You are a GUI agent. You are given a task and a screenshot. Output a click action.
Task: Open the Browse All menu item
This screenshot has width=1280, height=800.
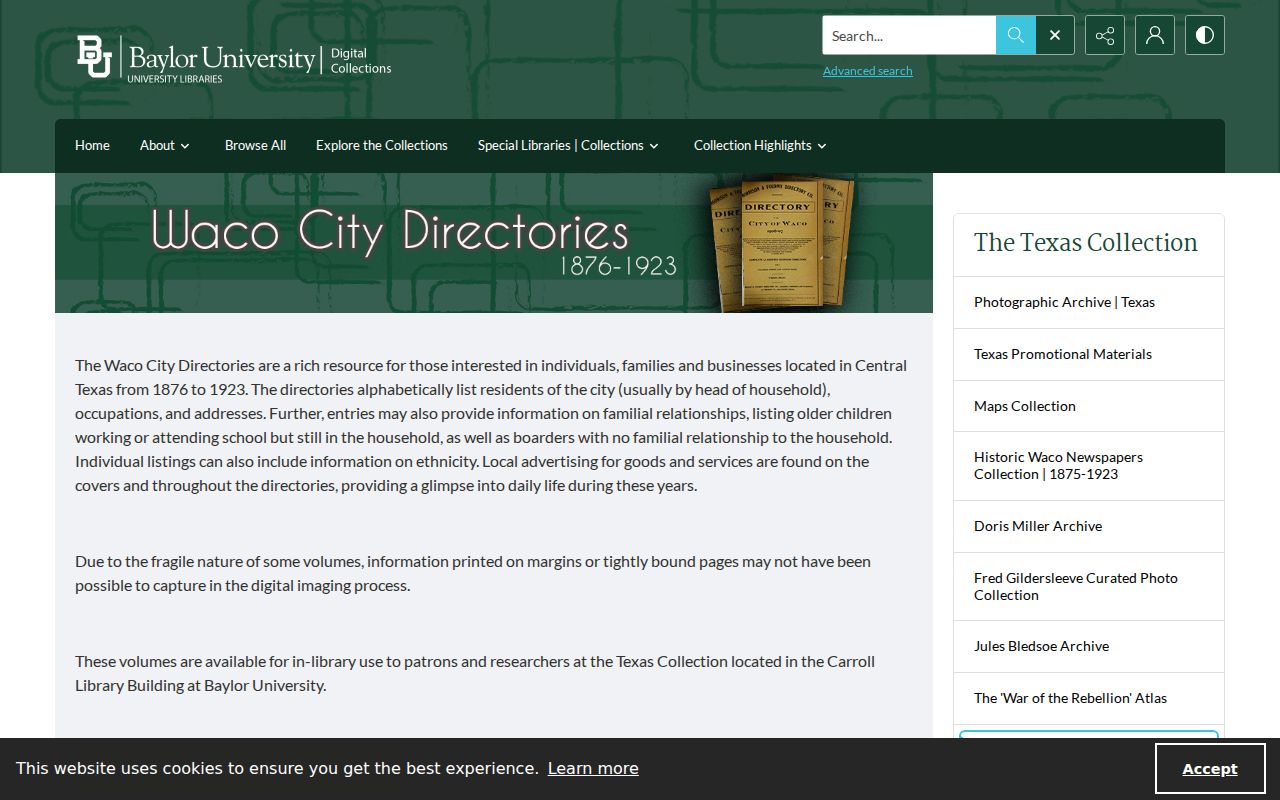tap(255, 145)
